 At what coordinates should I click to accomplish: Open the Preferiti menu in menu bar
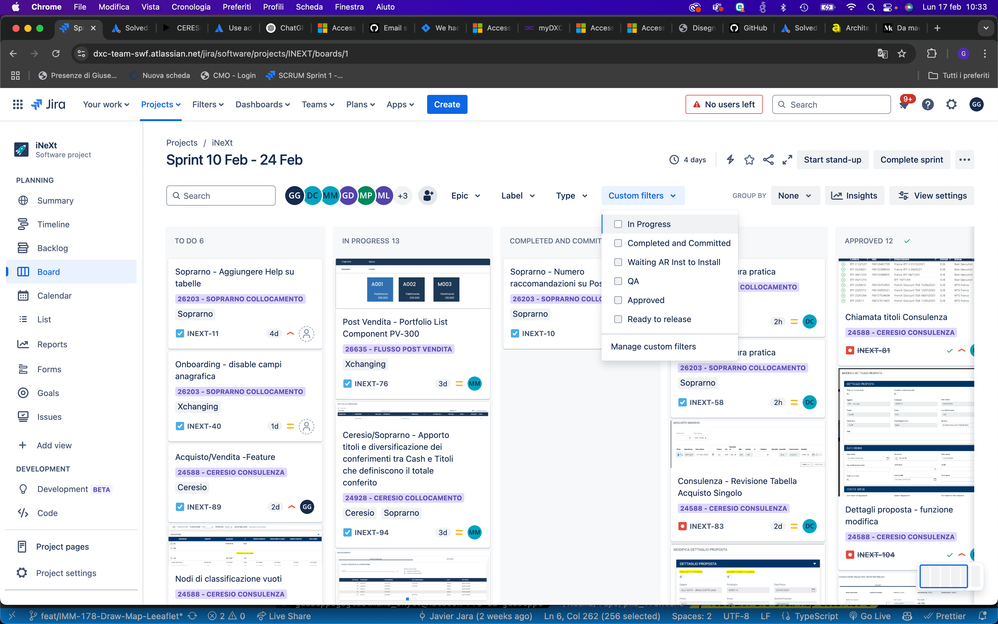coord(237,7)
